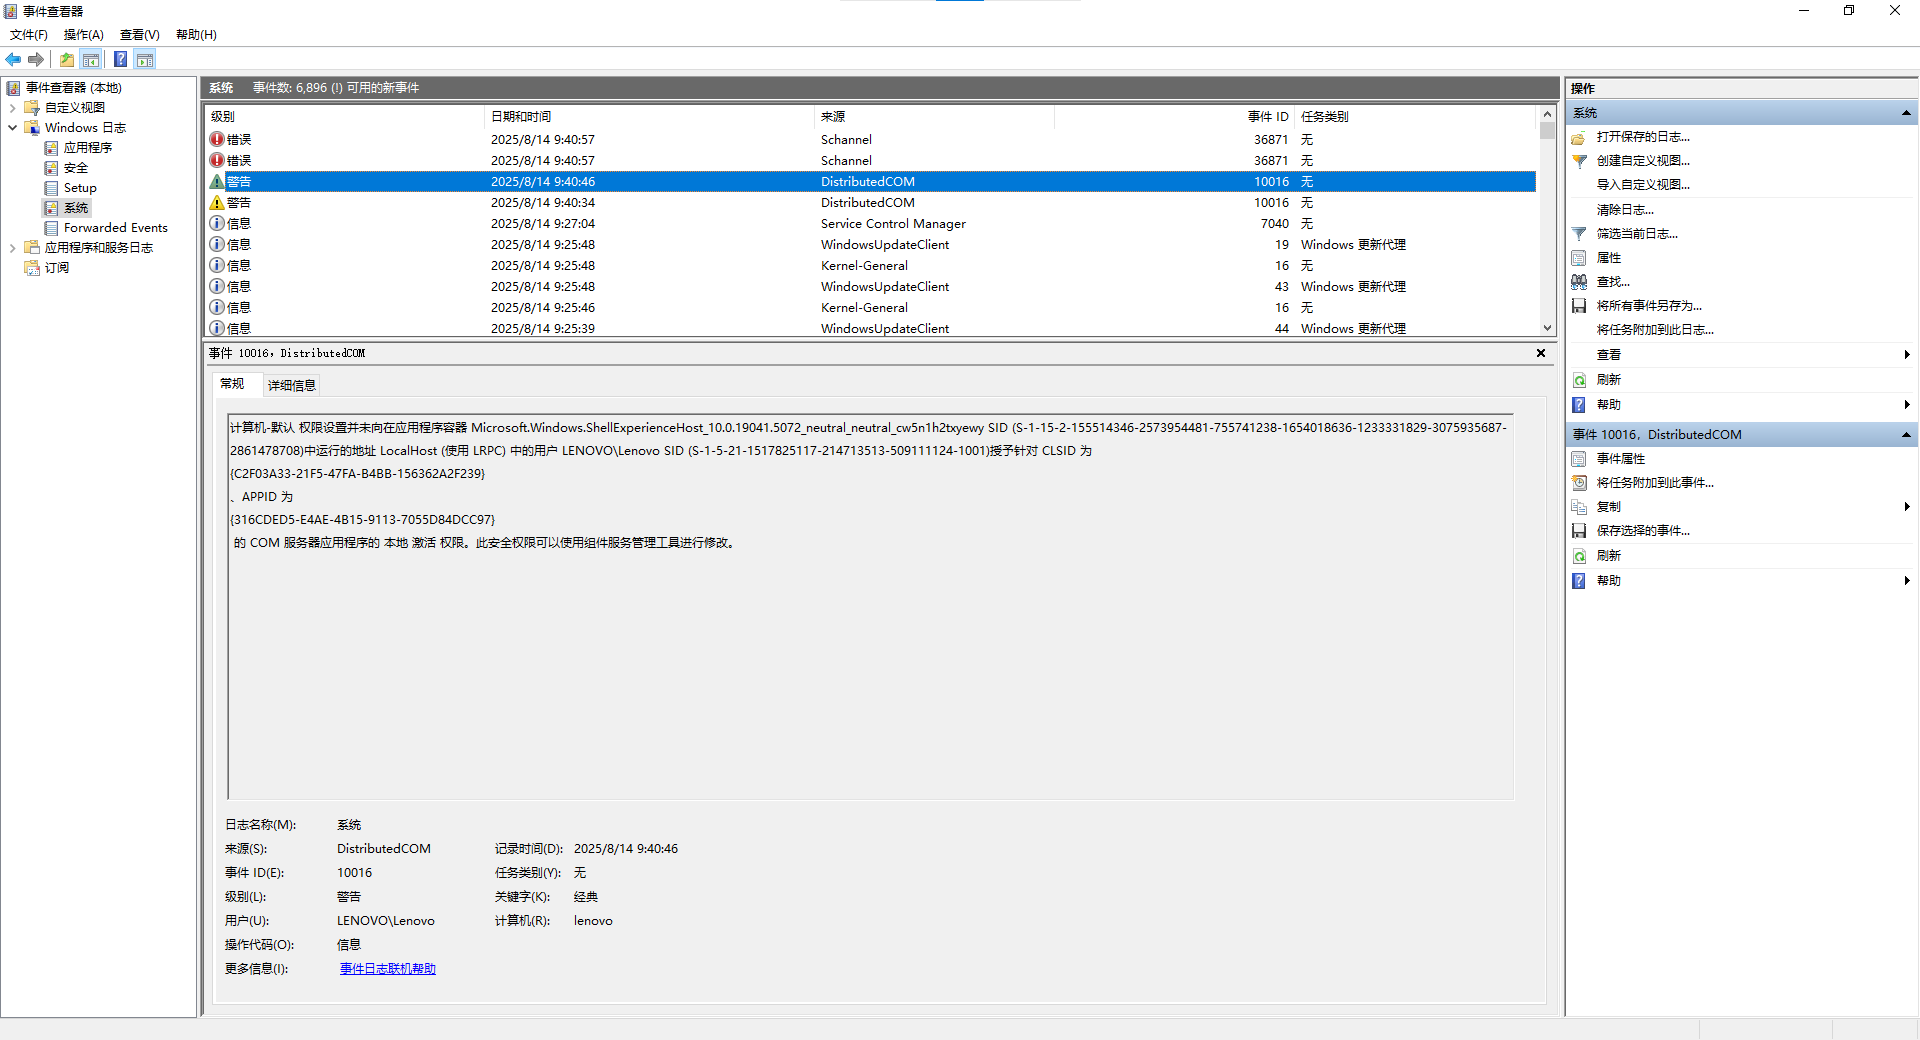Select Kernel-General event at 9:25:46

coord(870,308)
